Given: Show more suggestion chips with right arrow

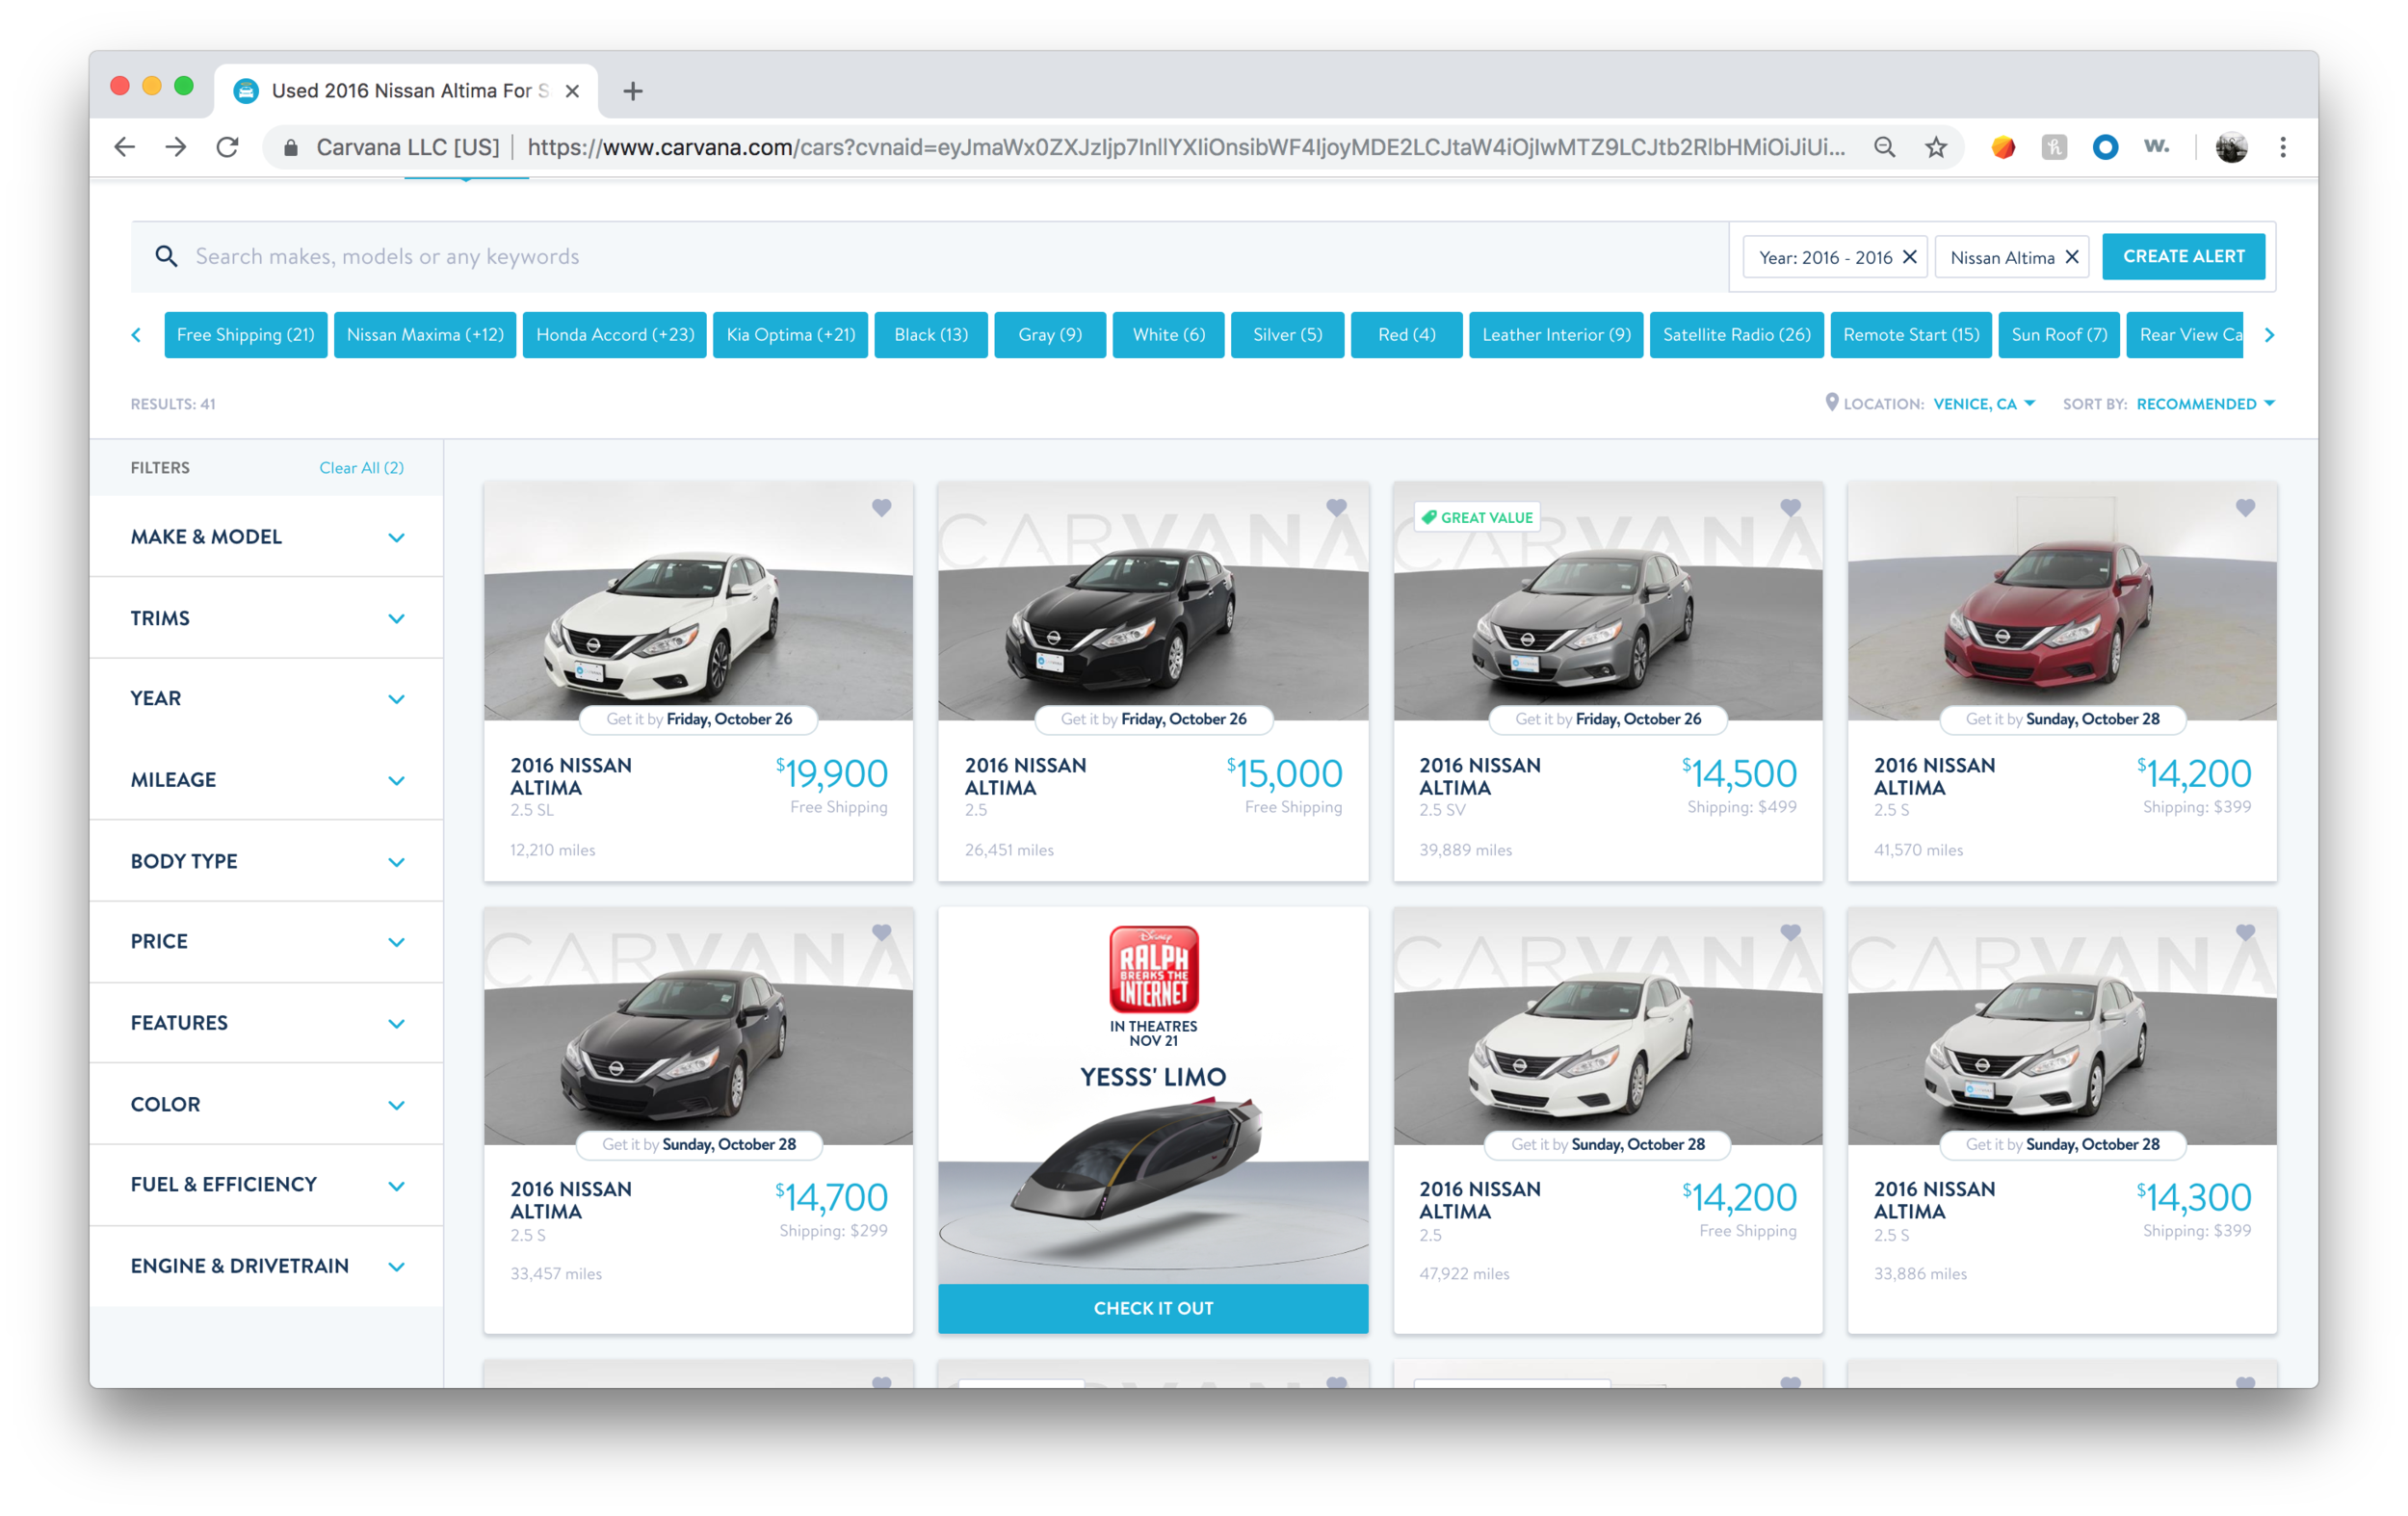Looking at the screenshot, I should (2269, 335).
